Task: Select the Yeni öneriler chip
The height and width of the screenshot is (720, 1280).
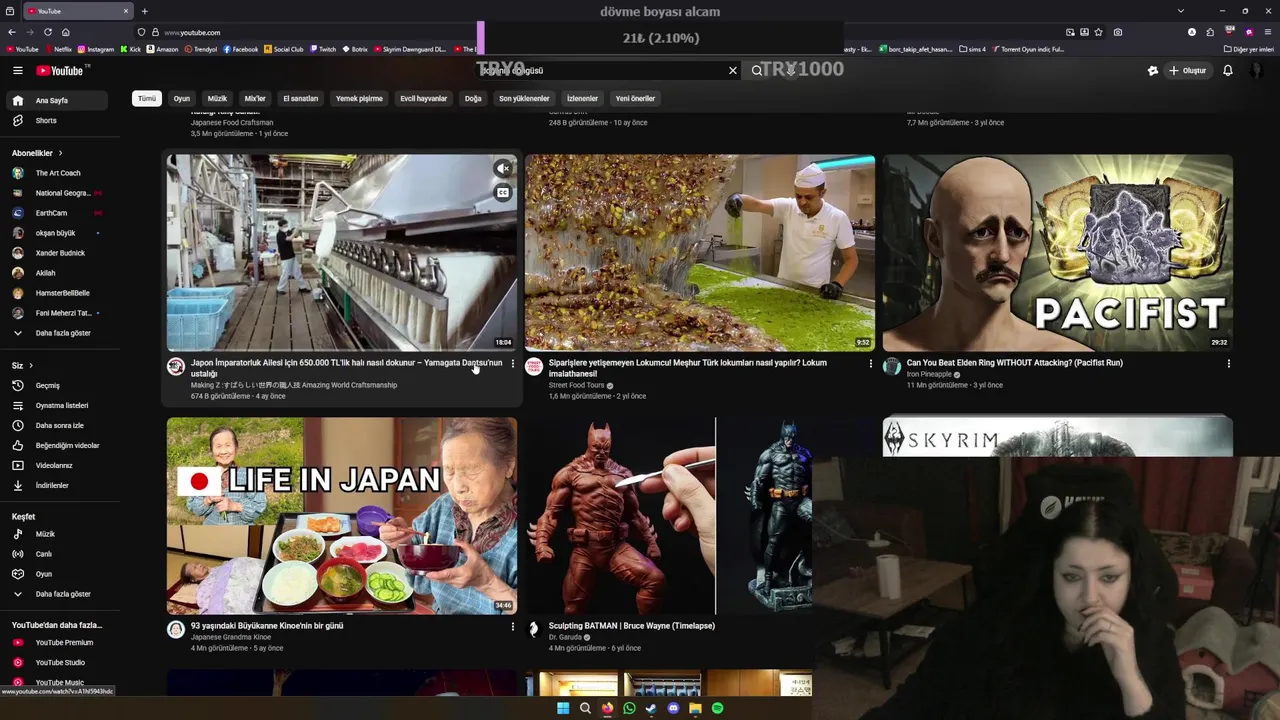Action: point(635,98)
